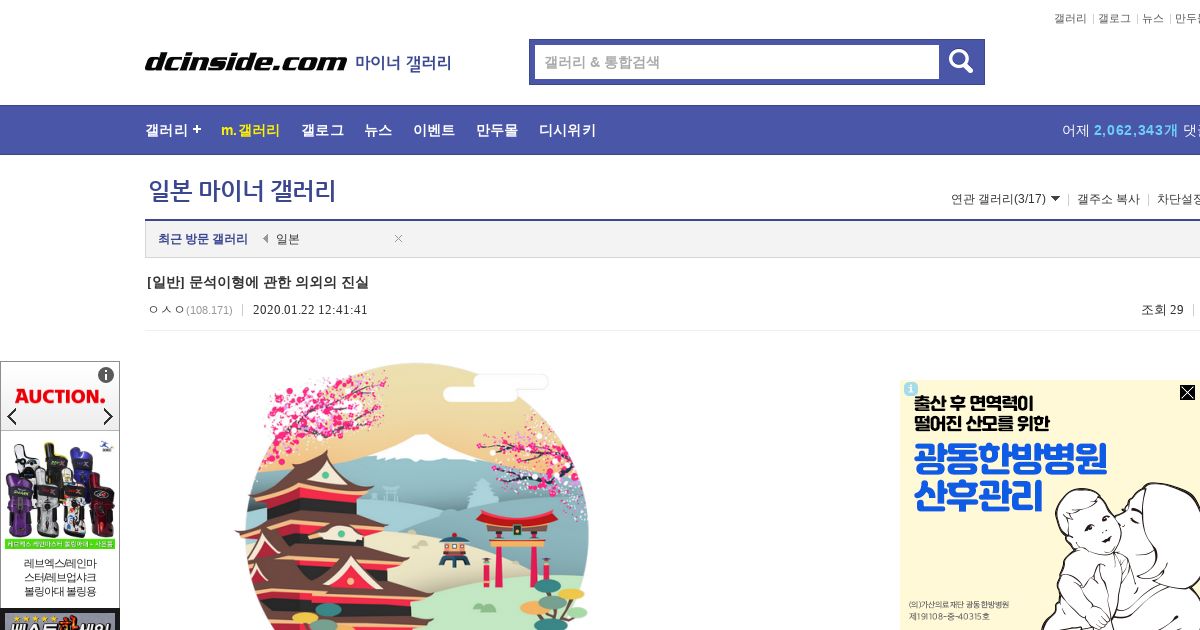Go to previous Auction ad item
Viewport: 1200px width, 630px height.
pos(12,416)
